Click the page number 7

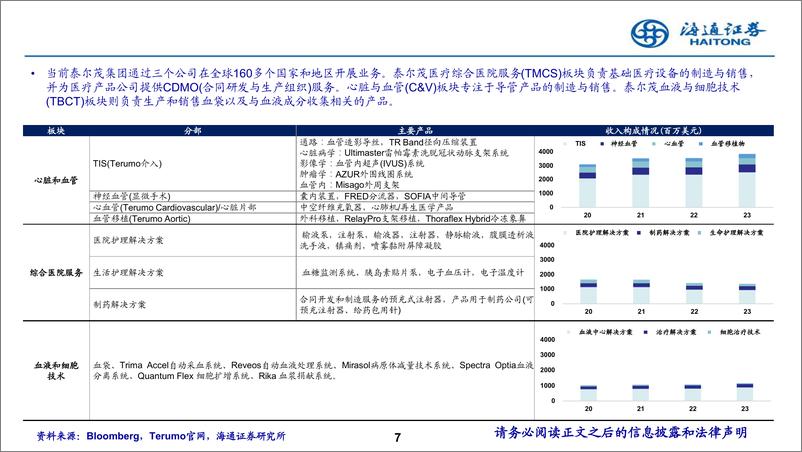tap(398, 437)
